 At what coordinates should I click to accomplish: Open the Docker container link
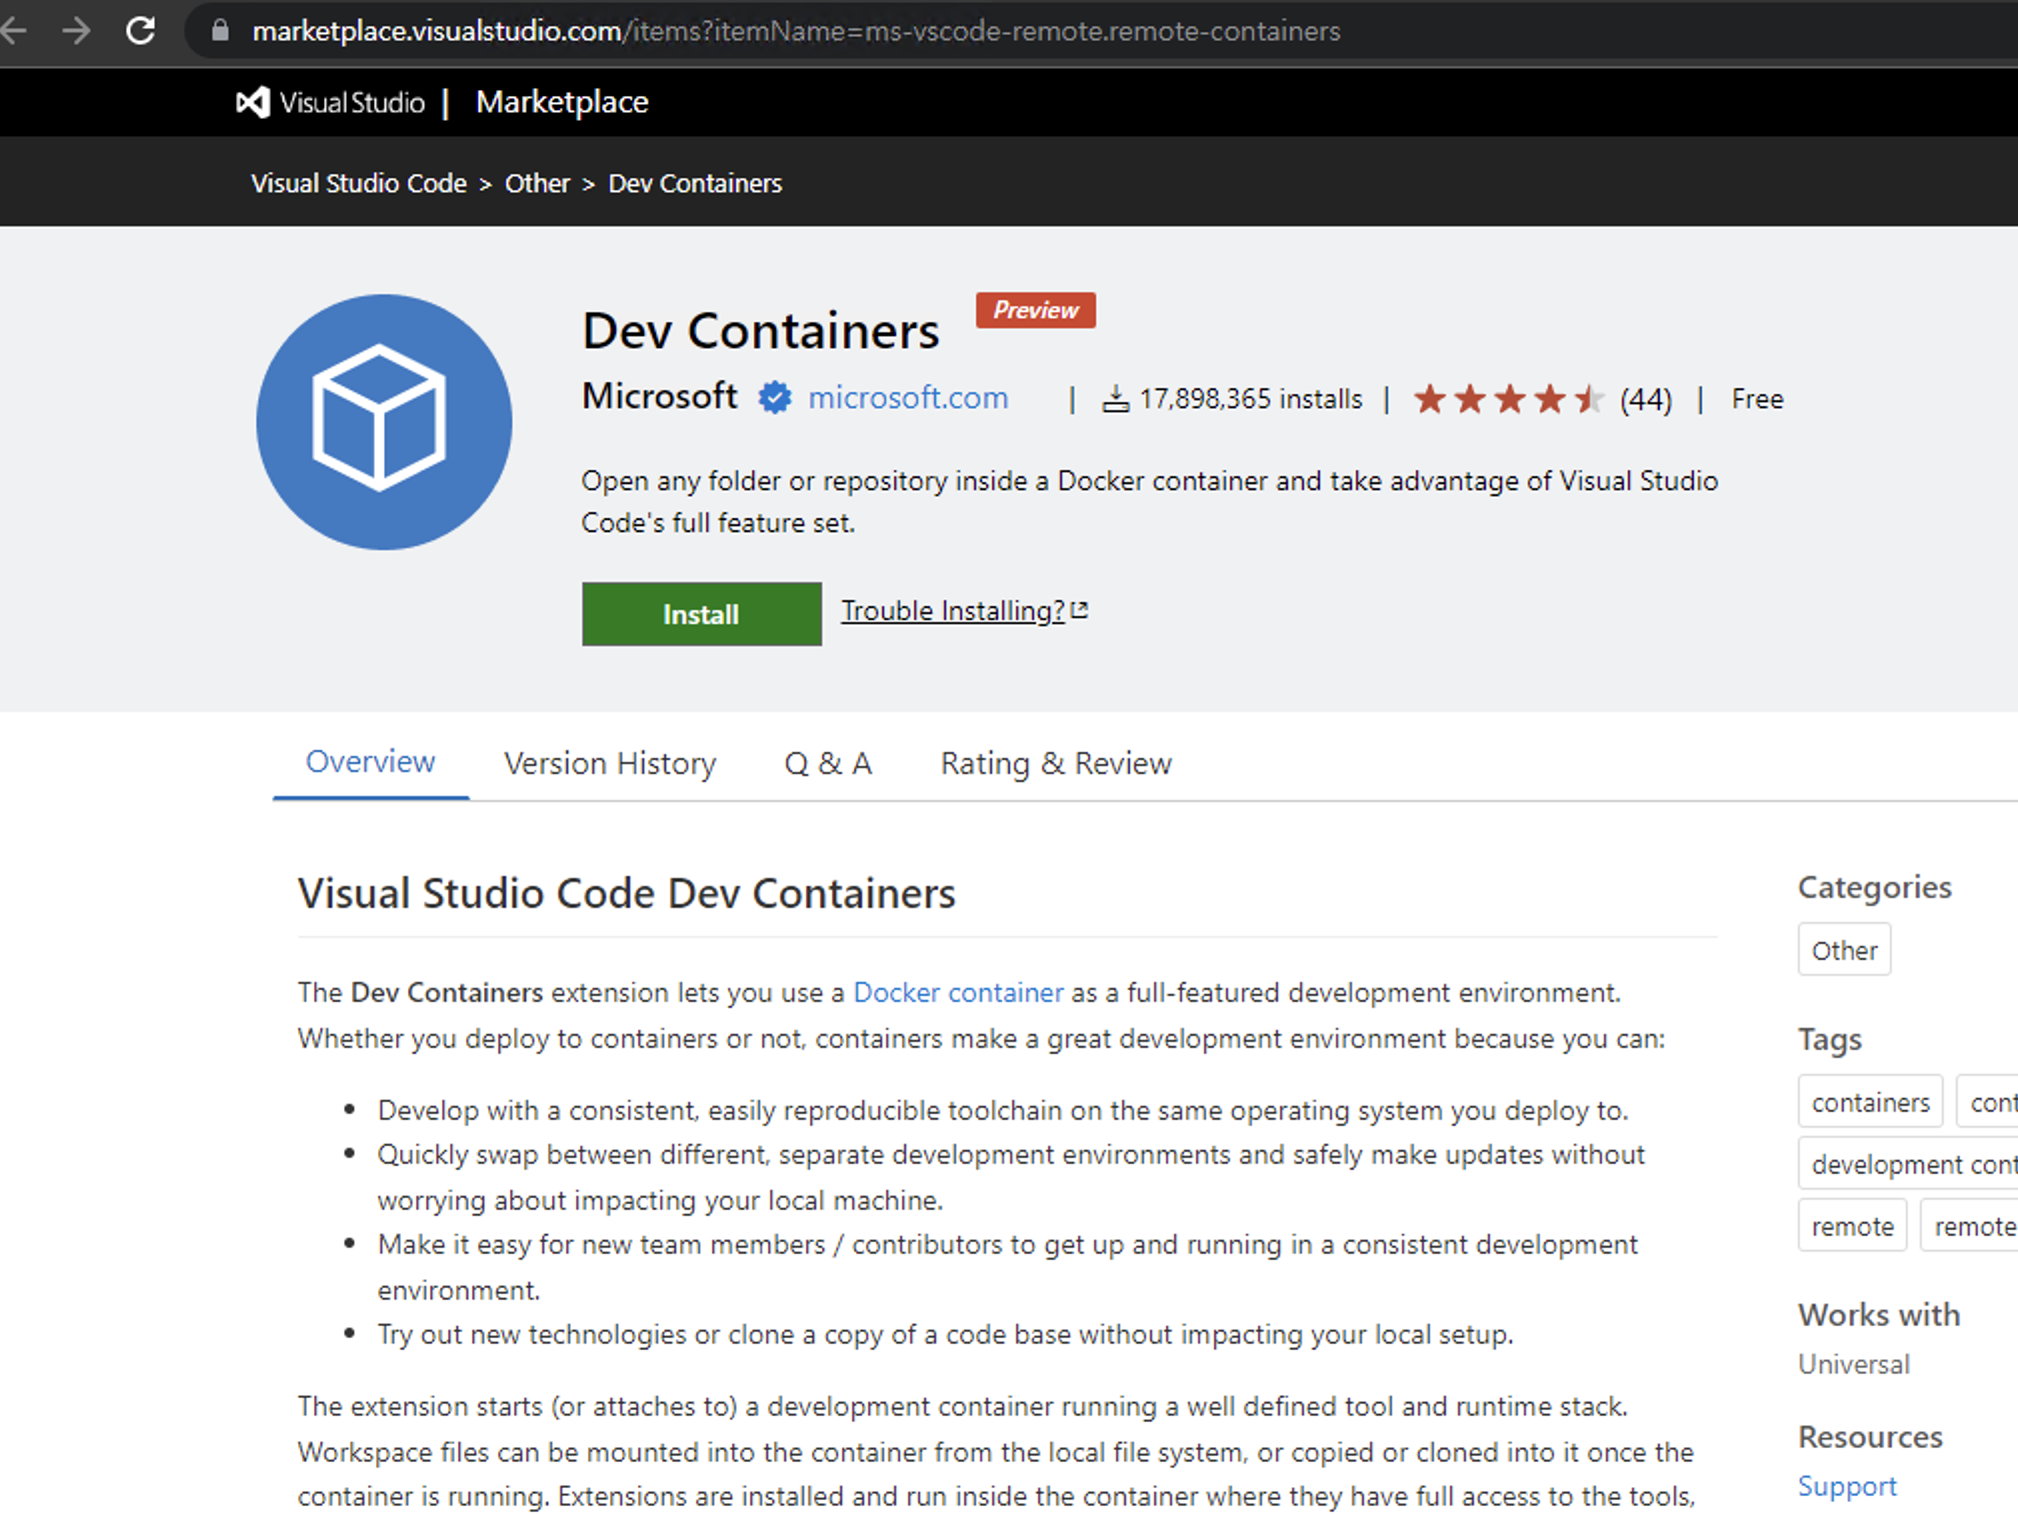957,992
